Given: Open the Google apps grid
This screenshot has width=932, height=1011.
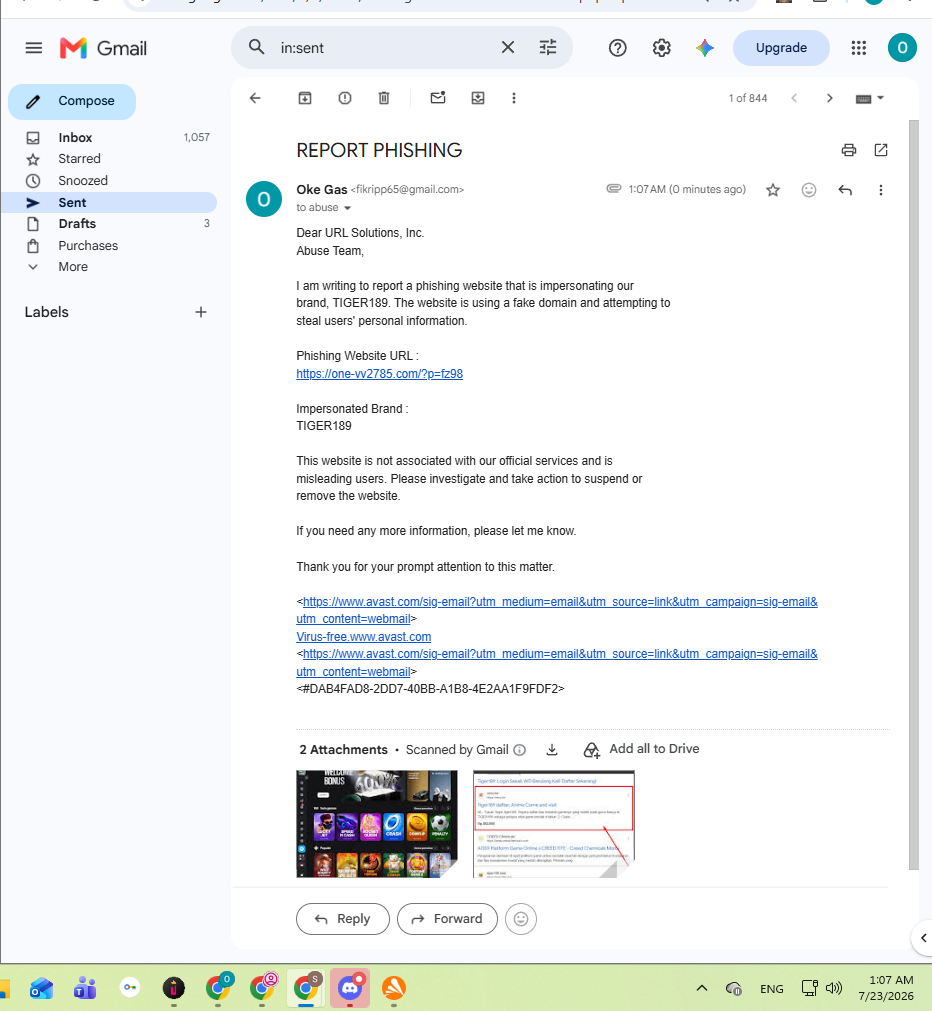Looking at the screenshot, I should pyautogui.click(x=858, y=48).
